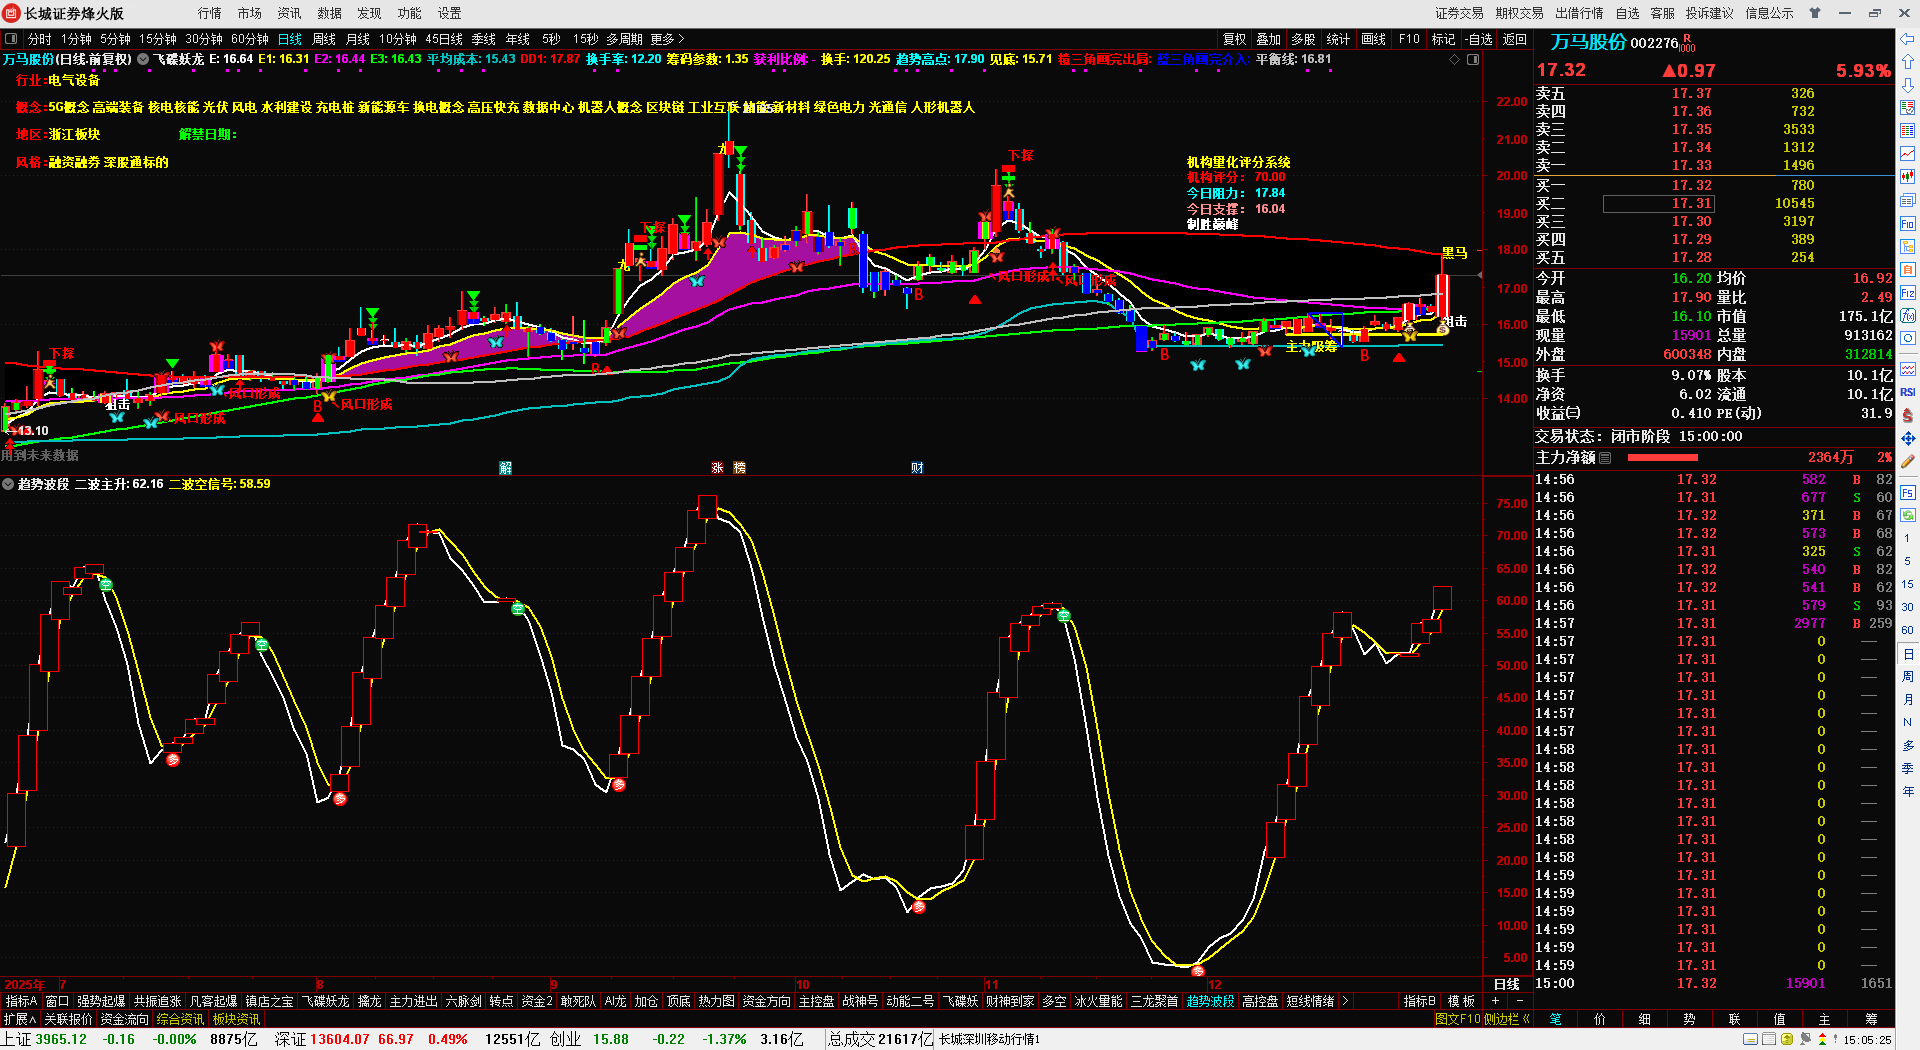Click the up arrow icon for previous stock

tap(1908, 62)
